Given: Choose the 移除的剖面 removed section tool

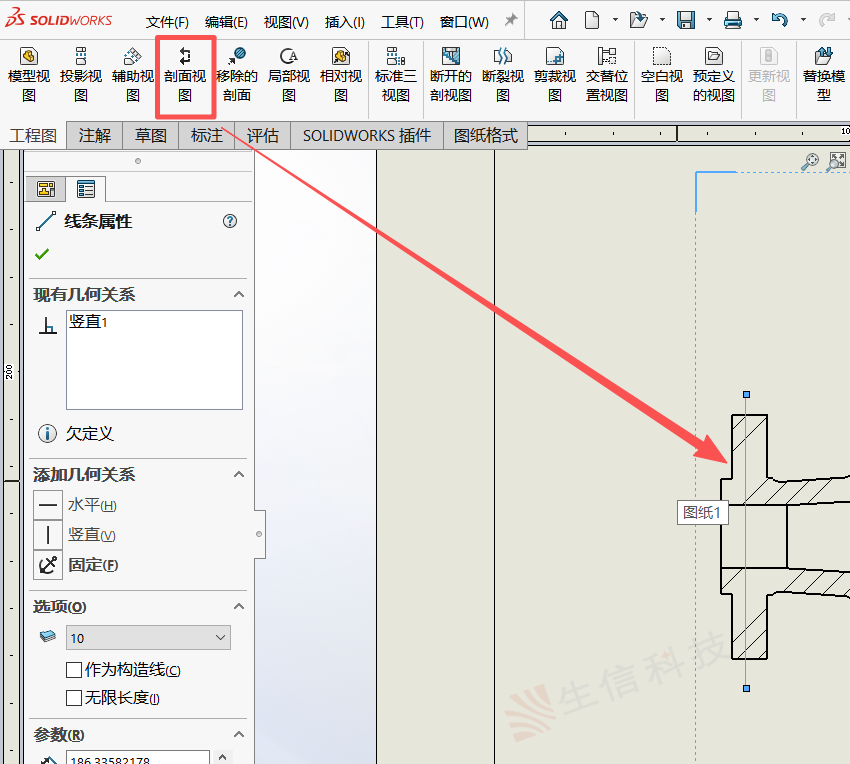Looking at the screenshot, I should coord(237,75).
